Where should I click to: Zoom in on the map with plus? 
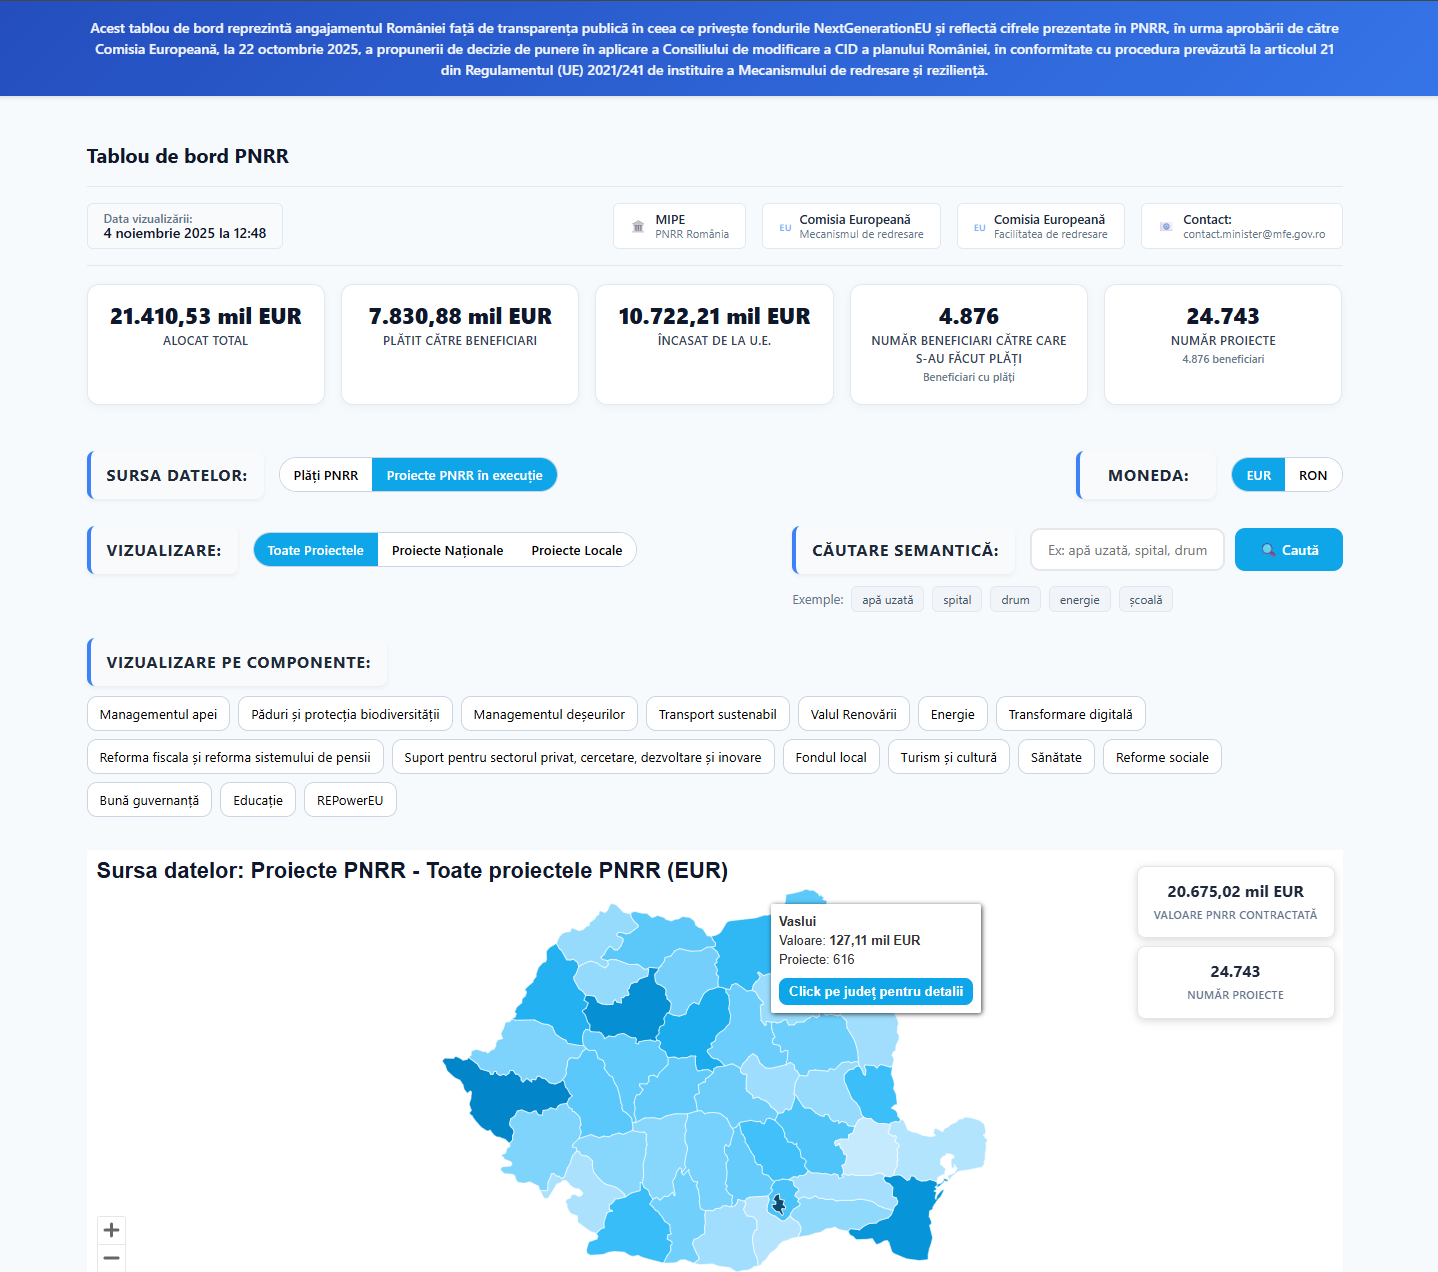[x=111, y=1230]
